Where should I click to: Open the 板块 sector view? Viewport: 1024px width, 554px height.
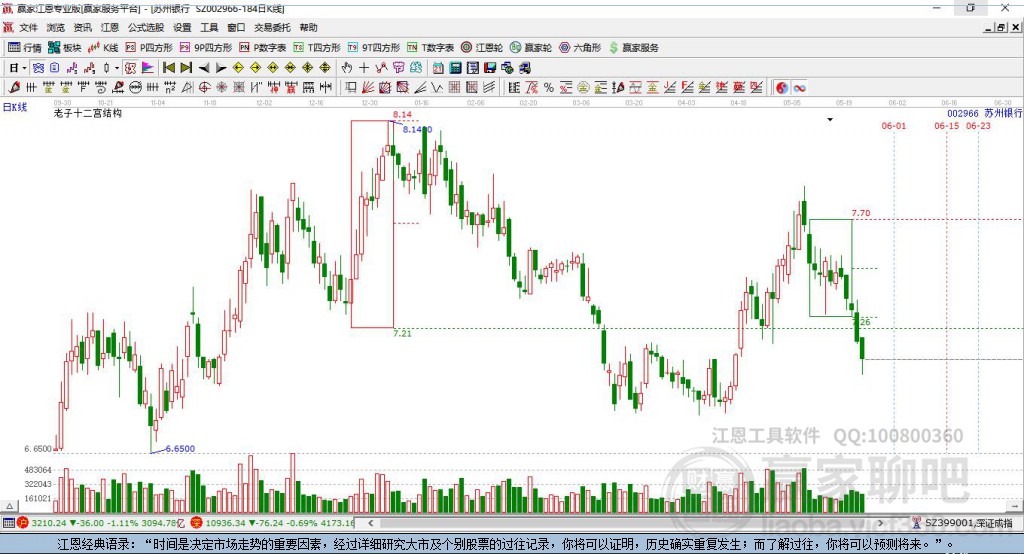(x=64, y=48)
